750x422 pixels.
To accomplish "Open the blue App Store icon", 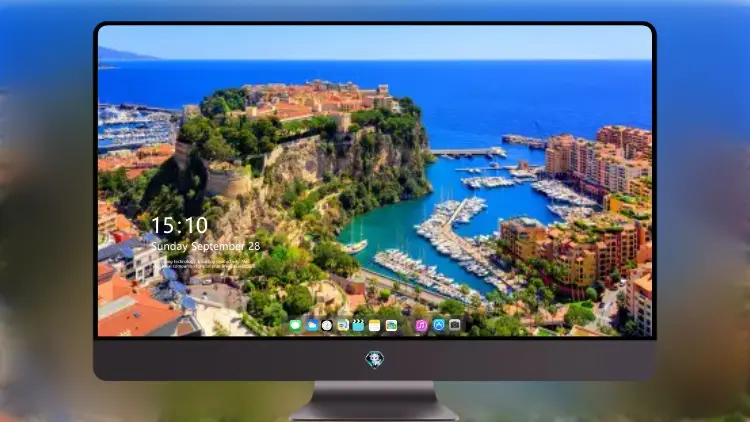I will tap(439, 325).
